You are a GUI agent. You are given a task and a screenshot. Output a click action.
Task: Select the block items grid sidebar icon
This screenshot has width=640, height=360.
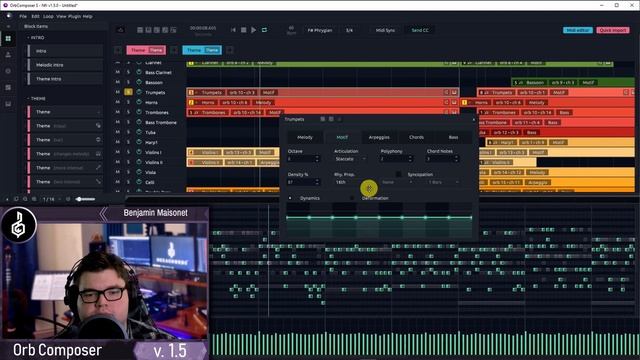click(8, 38)
